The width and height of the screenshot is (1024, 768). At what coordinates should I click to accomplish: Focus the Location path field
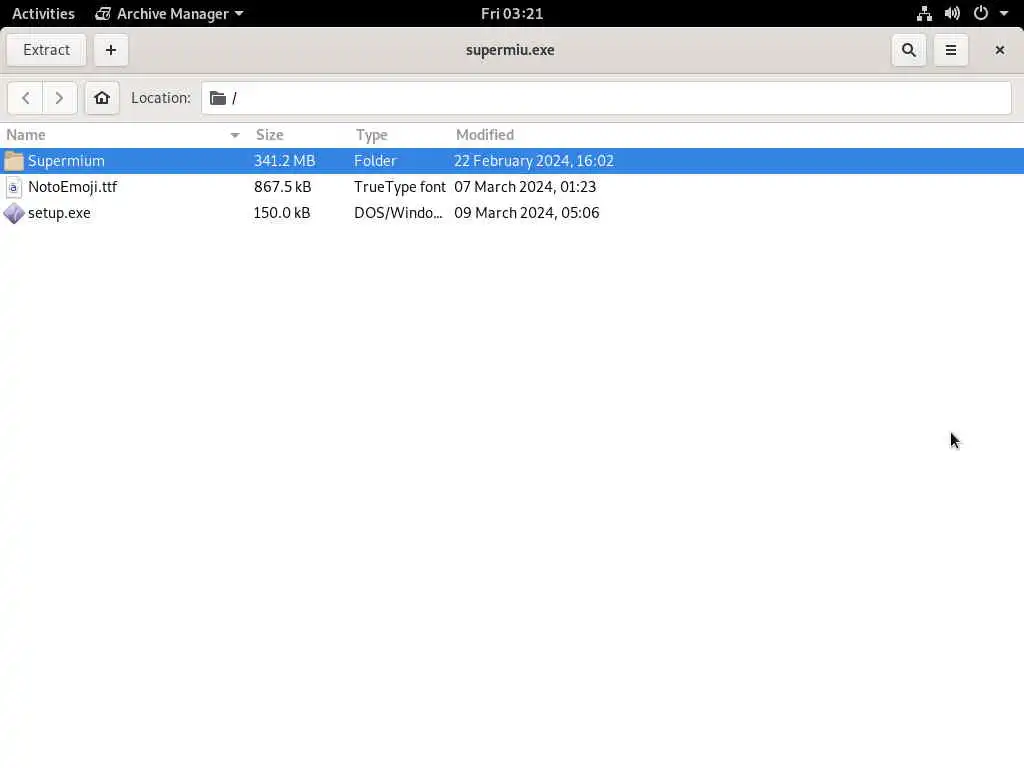(606, 98)
